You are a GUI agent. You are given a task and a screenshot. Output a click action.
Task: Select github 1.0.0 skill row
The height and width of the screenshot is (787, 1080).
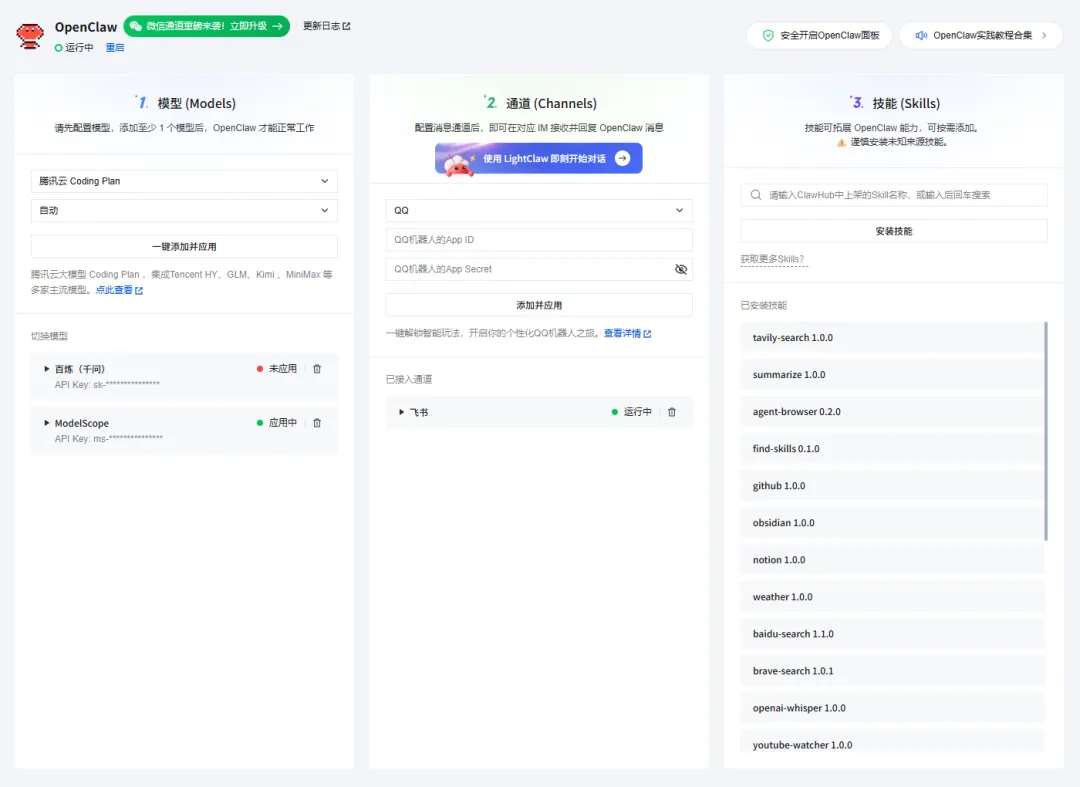click(x=892, y=486)
